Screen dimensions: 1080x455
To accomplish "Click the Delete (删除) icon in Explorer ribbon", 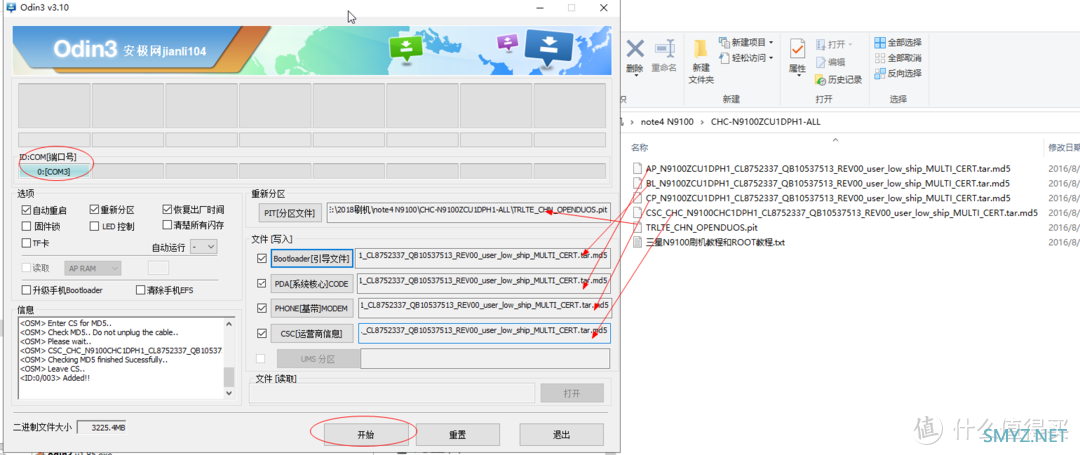I will [634, 50].
